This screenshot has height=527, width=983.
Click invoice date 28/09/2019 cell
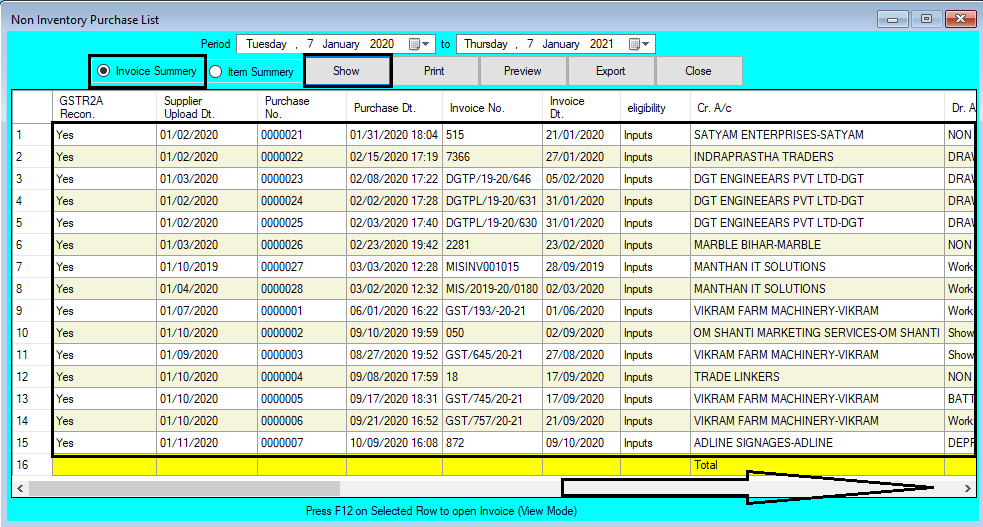pyautogui.click(x=581, y=266)
